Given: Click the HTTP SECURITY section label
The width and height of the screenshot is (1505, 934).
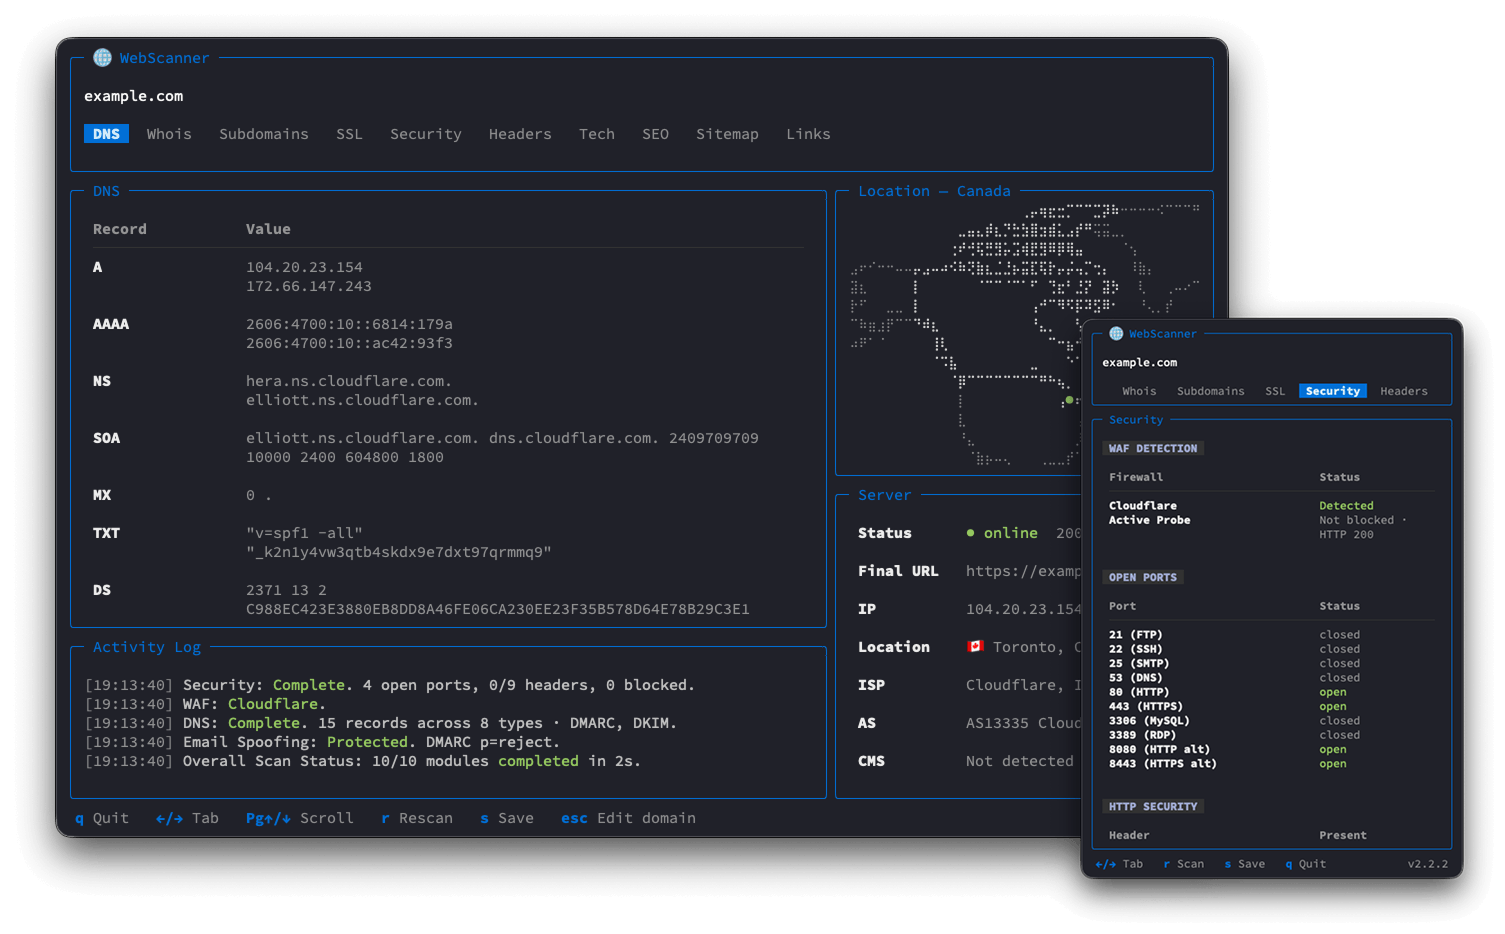Looking at the screenshot, I should (x=1153, y=806).
